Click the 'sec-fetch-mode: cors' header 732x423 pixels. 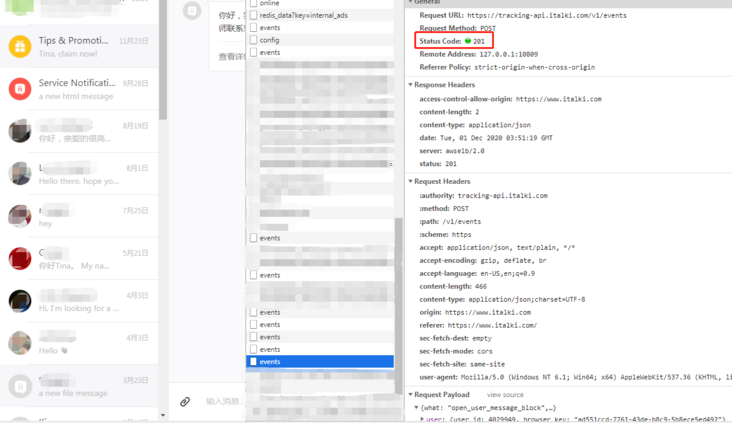click(x=456, y=351)
